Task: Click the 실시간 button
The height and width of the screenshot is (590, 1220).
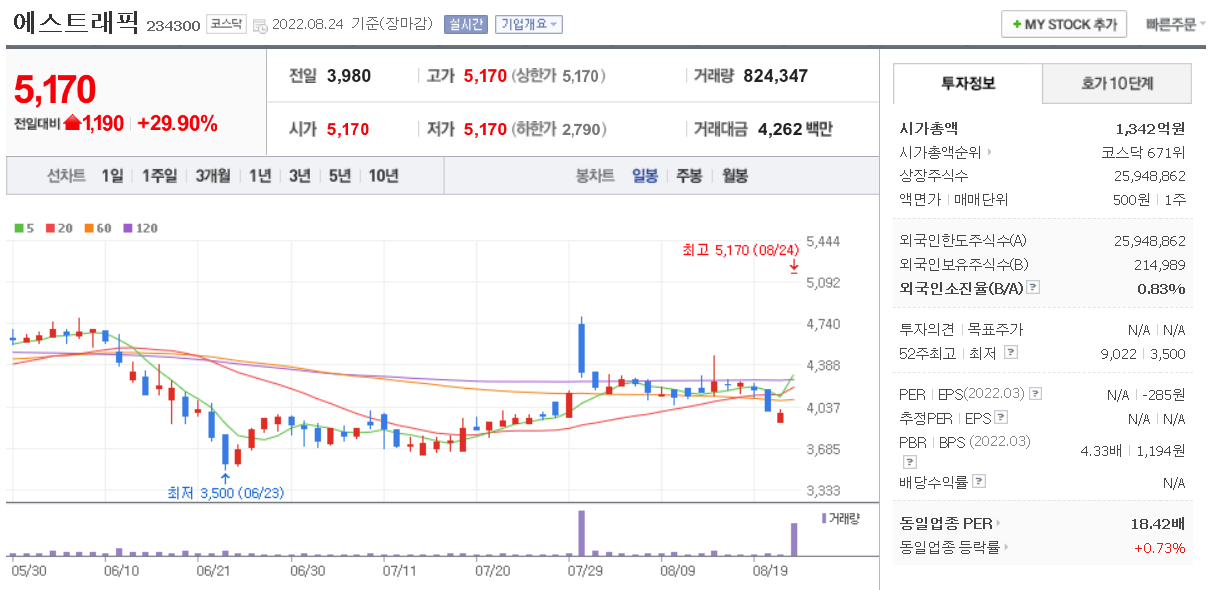Action: click(465, 24)
